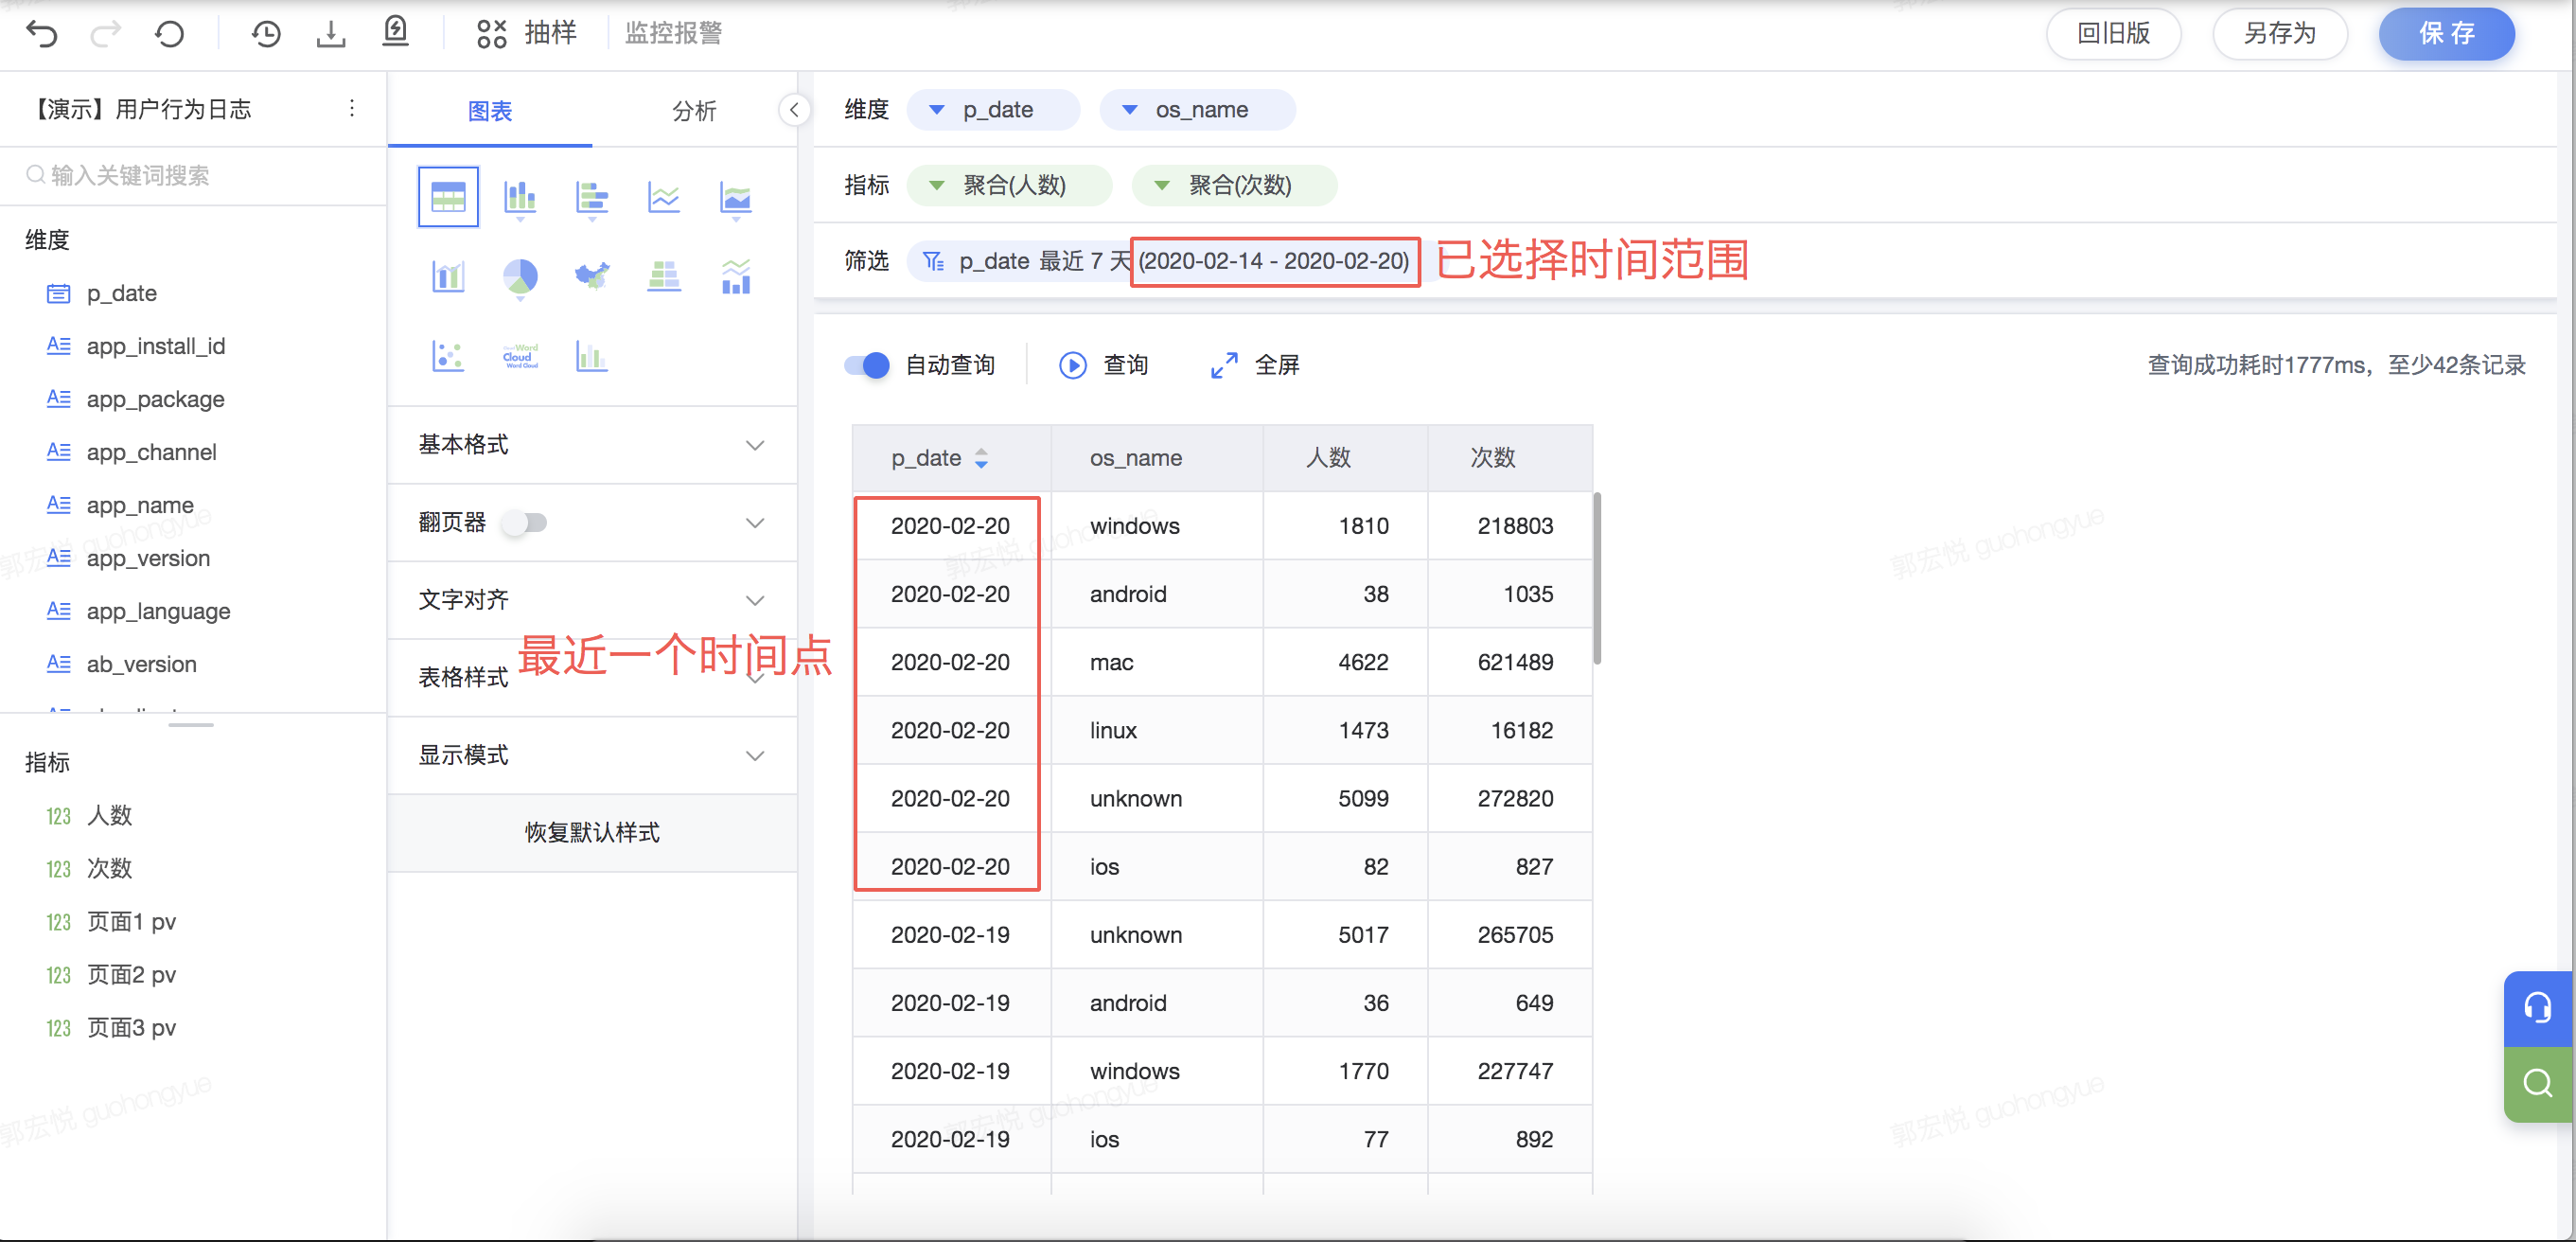Open 监控报警 in the toolbar
The width and height of the screenshot is (2576, 1242).
[673, 33]
